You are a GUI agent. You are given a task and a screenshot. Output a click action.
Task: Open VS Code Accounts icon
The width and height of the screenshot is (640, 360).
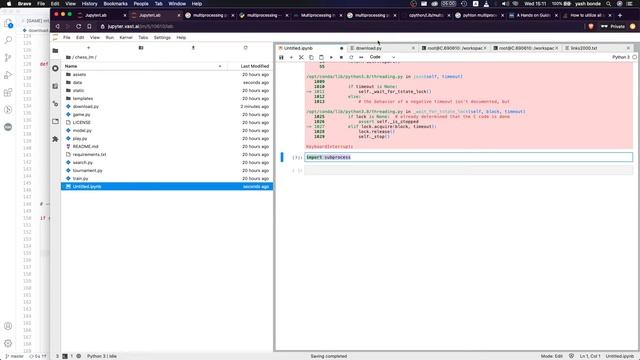(x=8, y=326)
